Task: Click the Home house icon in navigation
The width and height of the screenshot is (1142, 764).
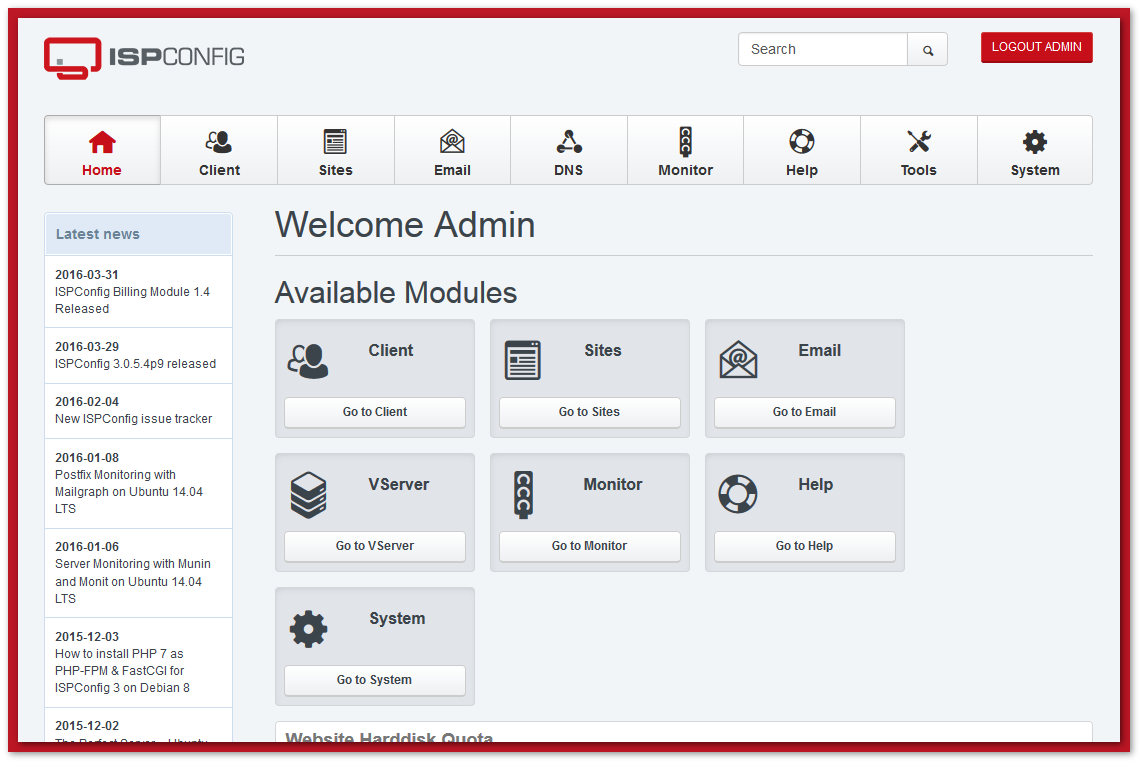Action: pyautogui.click(x=102, y=142)
